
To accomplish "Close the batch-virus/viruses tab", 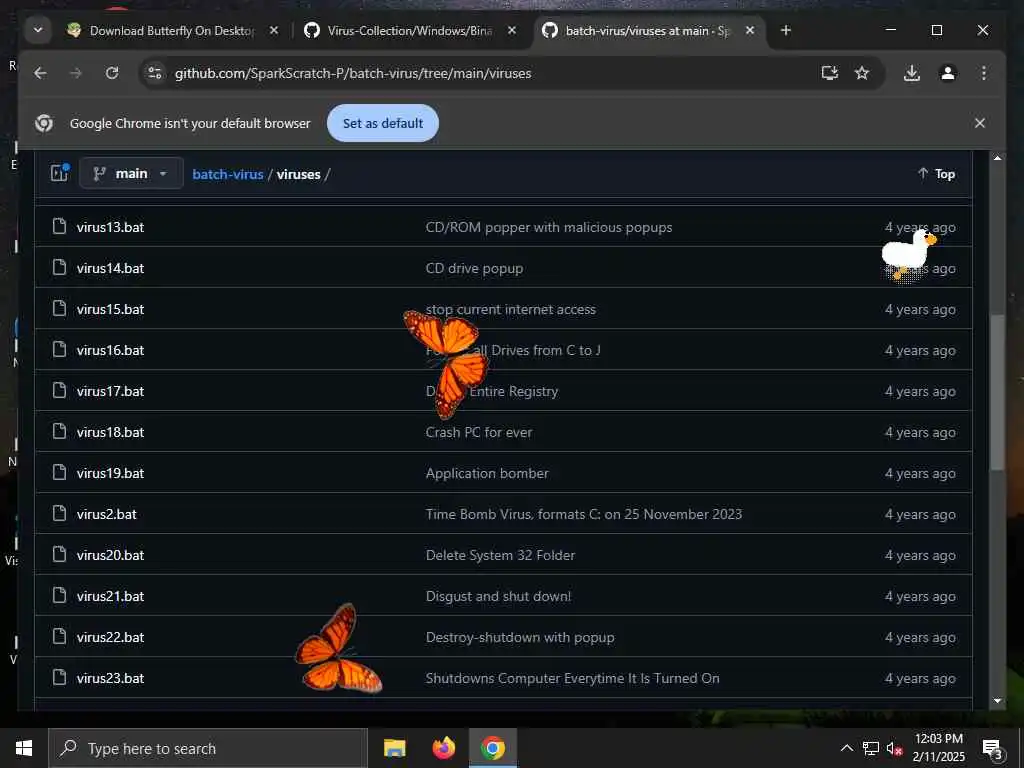I will pos(750,30).
